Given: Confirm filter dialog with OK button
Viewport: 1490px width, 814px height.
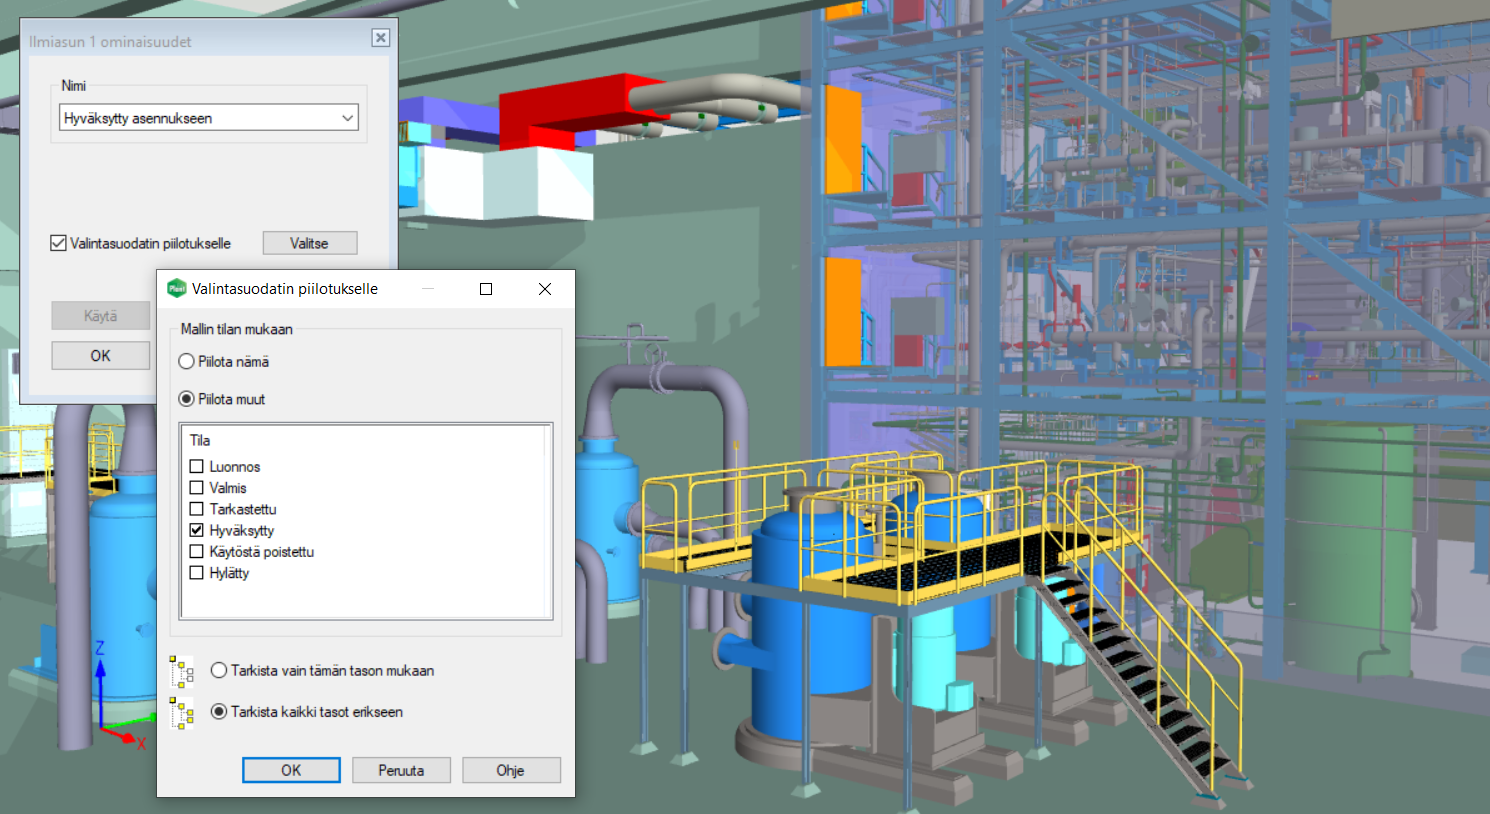Looking at the screenshot, I should pos(291,770).
